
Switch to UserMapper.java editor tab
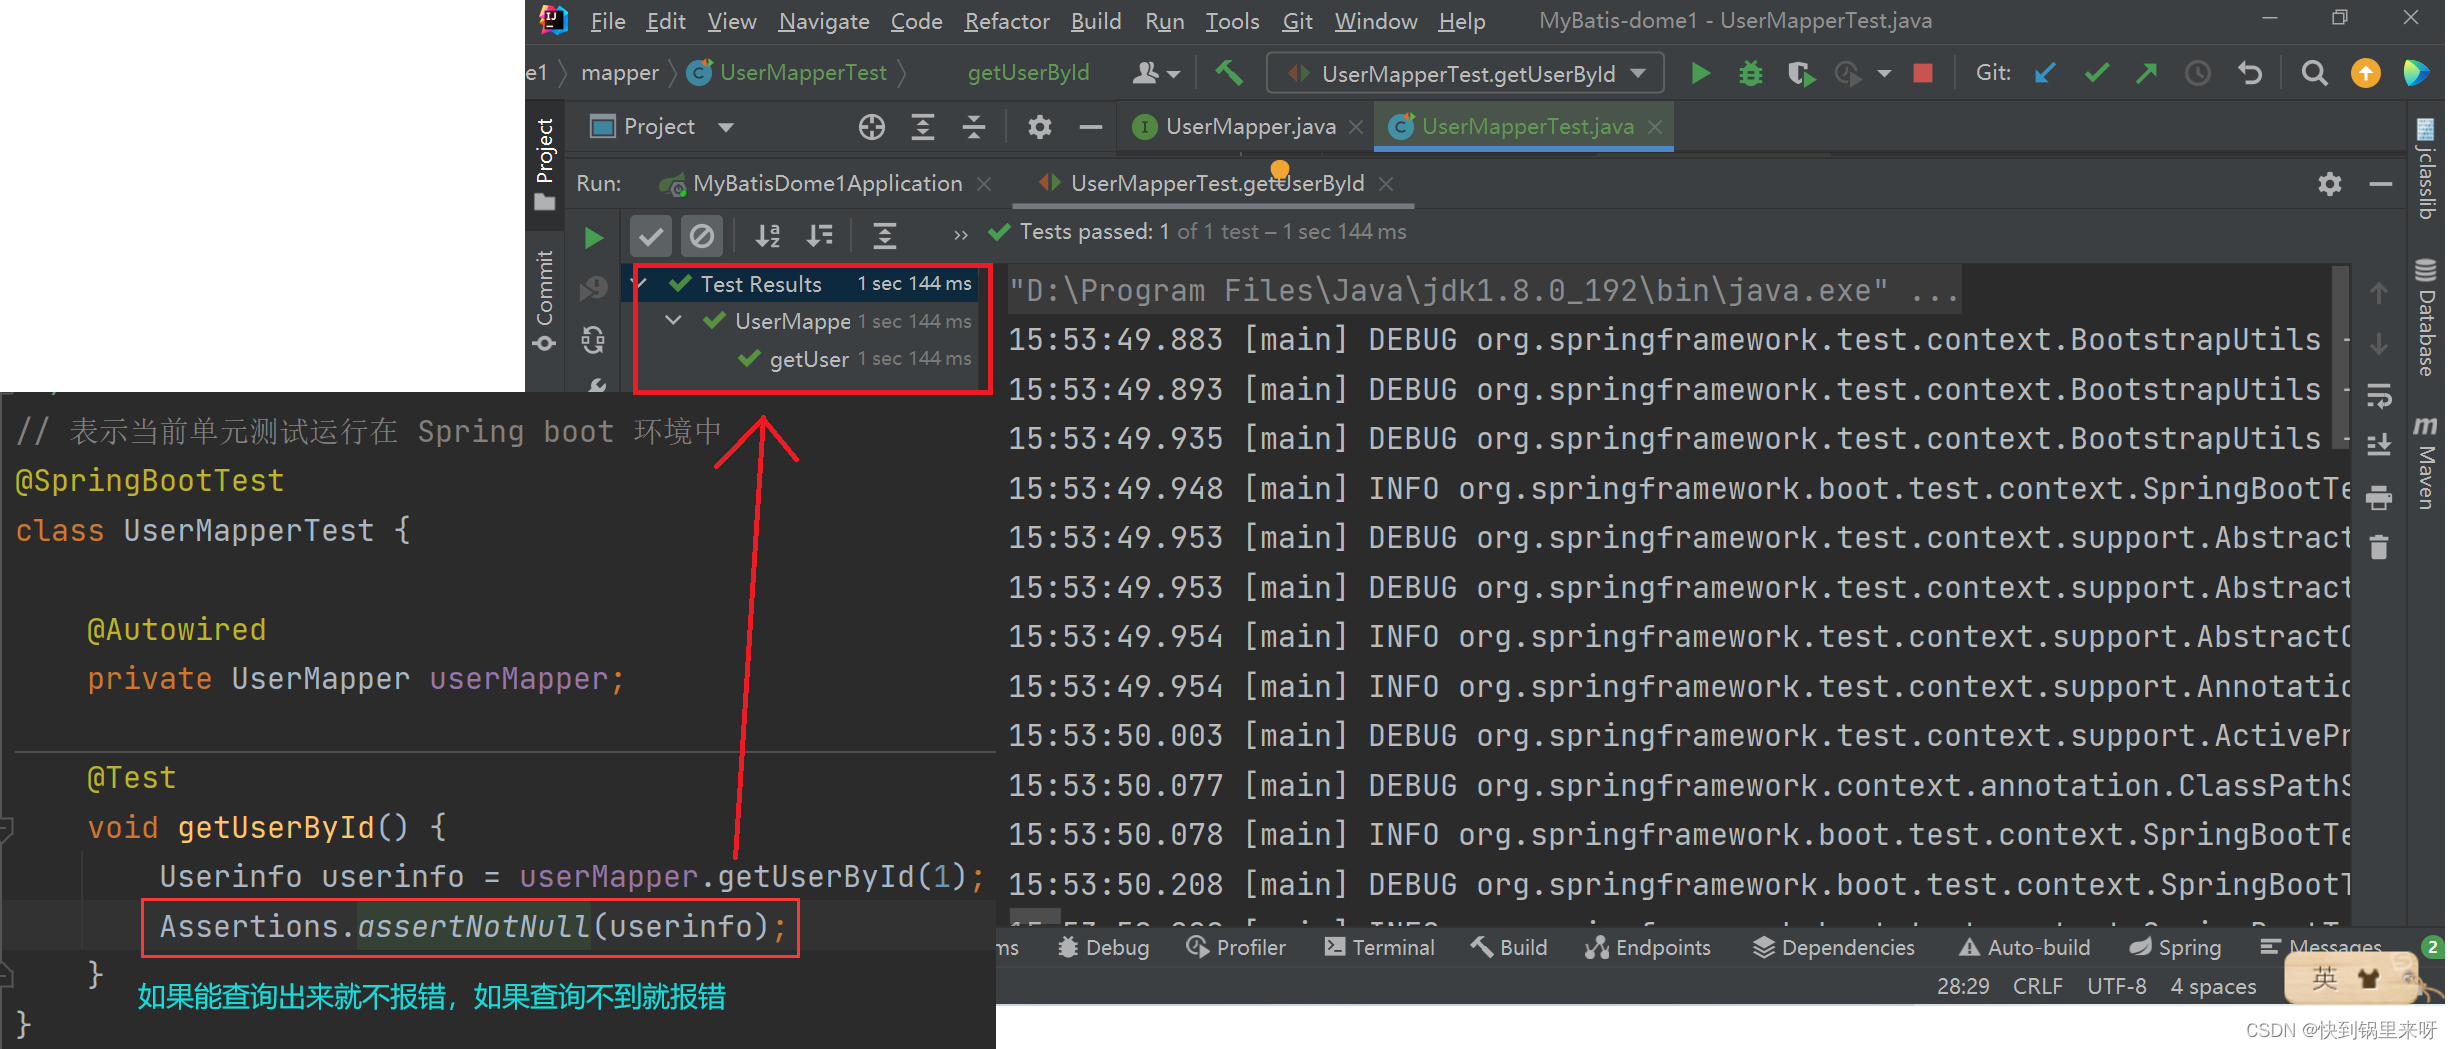1250,127
